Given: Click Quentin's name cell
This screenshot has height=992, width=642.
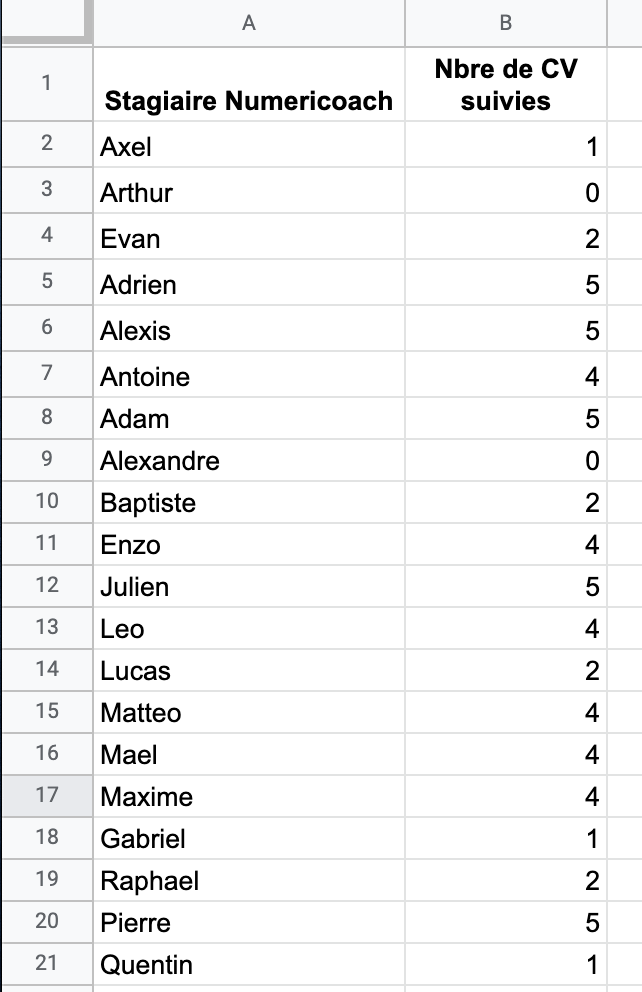Looking at the screenshot, I should pos(249,964).
